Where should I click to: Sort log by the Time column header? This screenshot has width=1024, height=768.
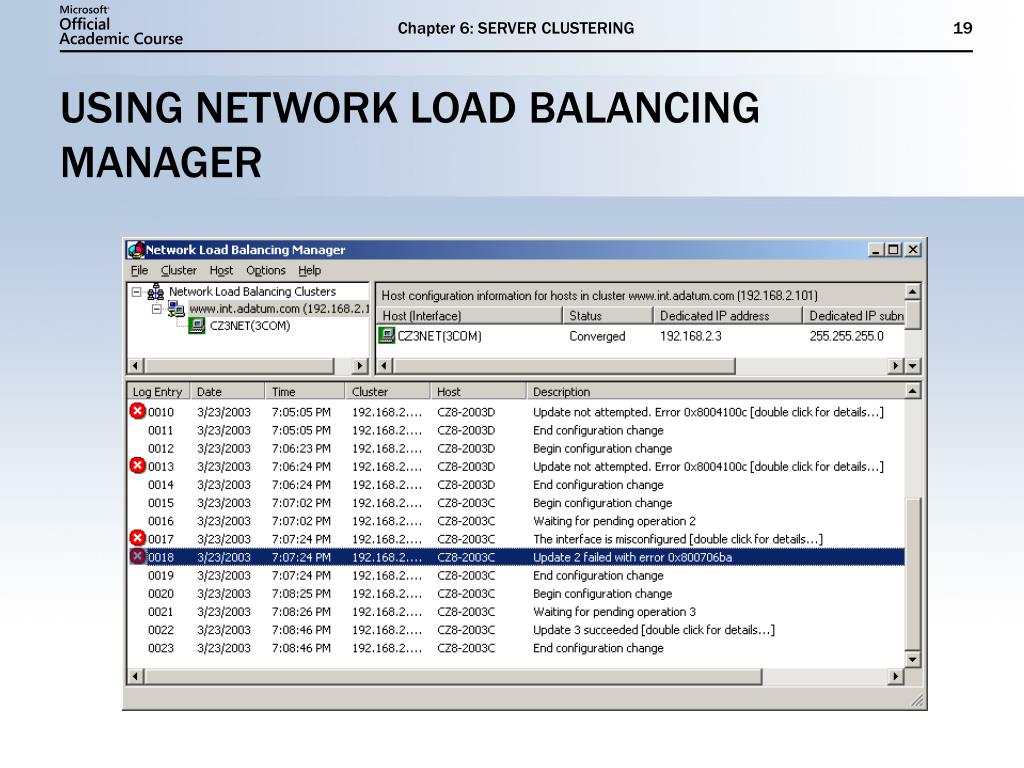305,392
